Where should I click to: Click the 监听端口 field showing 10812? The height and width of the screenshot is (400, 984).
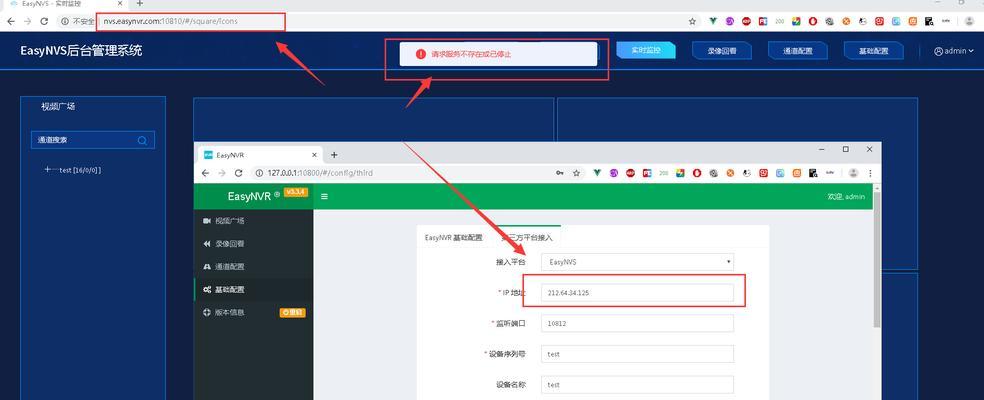click(x=638, y=323)
